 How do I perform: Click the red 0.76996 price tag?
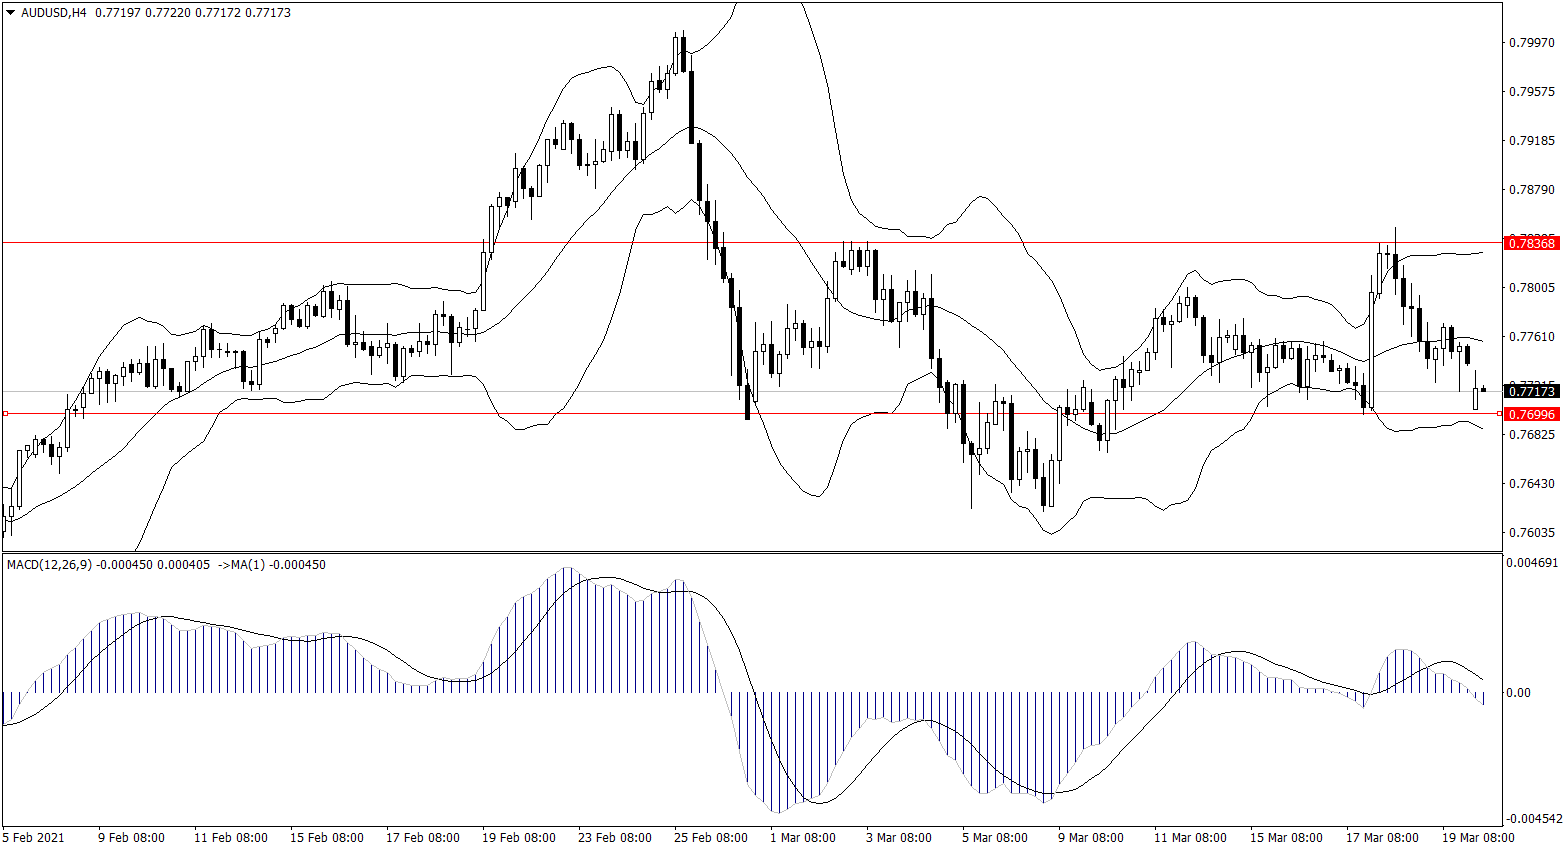pyautogui.click(x=1531, y=414)
